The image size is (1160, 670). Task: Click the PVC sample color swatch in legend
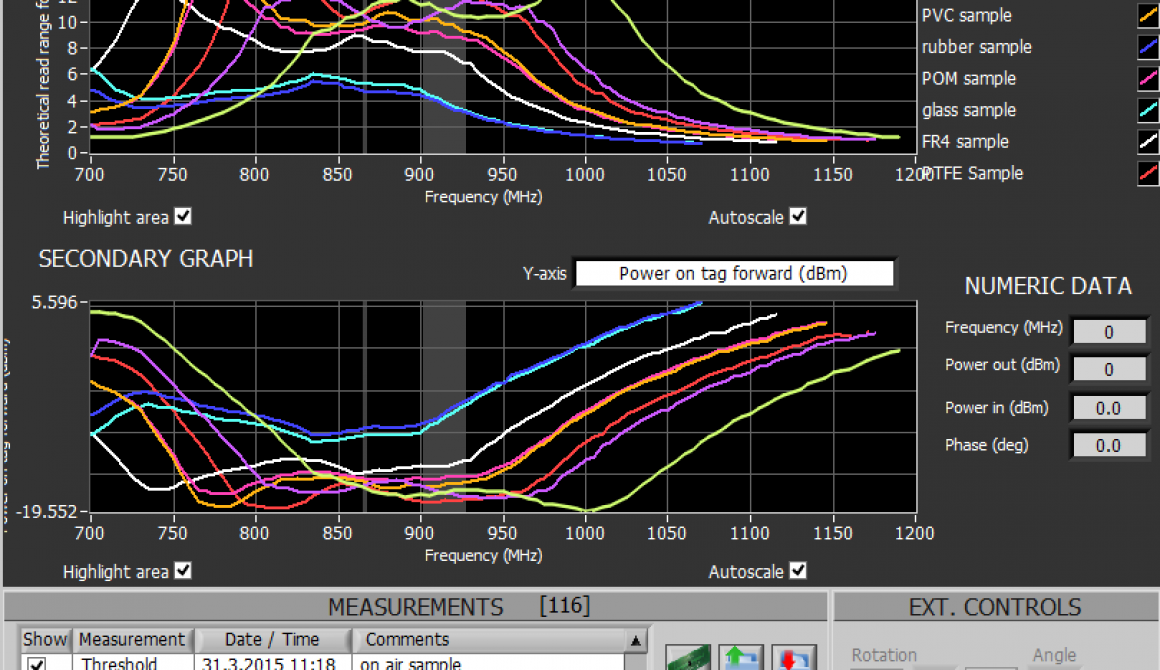pos(1148,15)
